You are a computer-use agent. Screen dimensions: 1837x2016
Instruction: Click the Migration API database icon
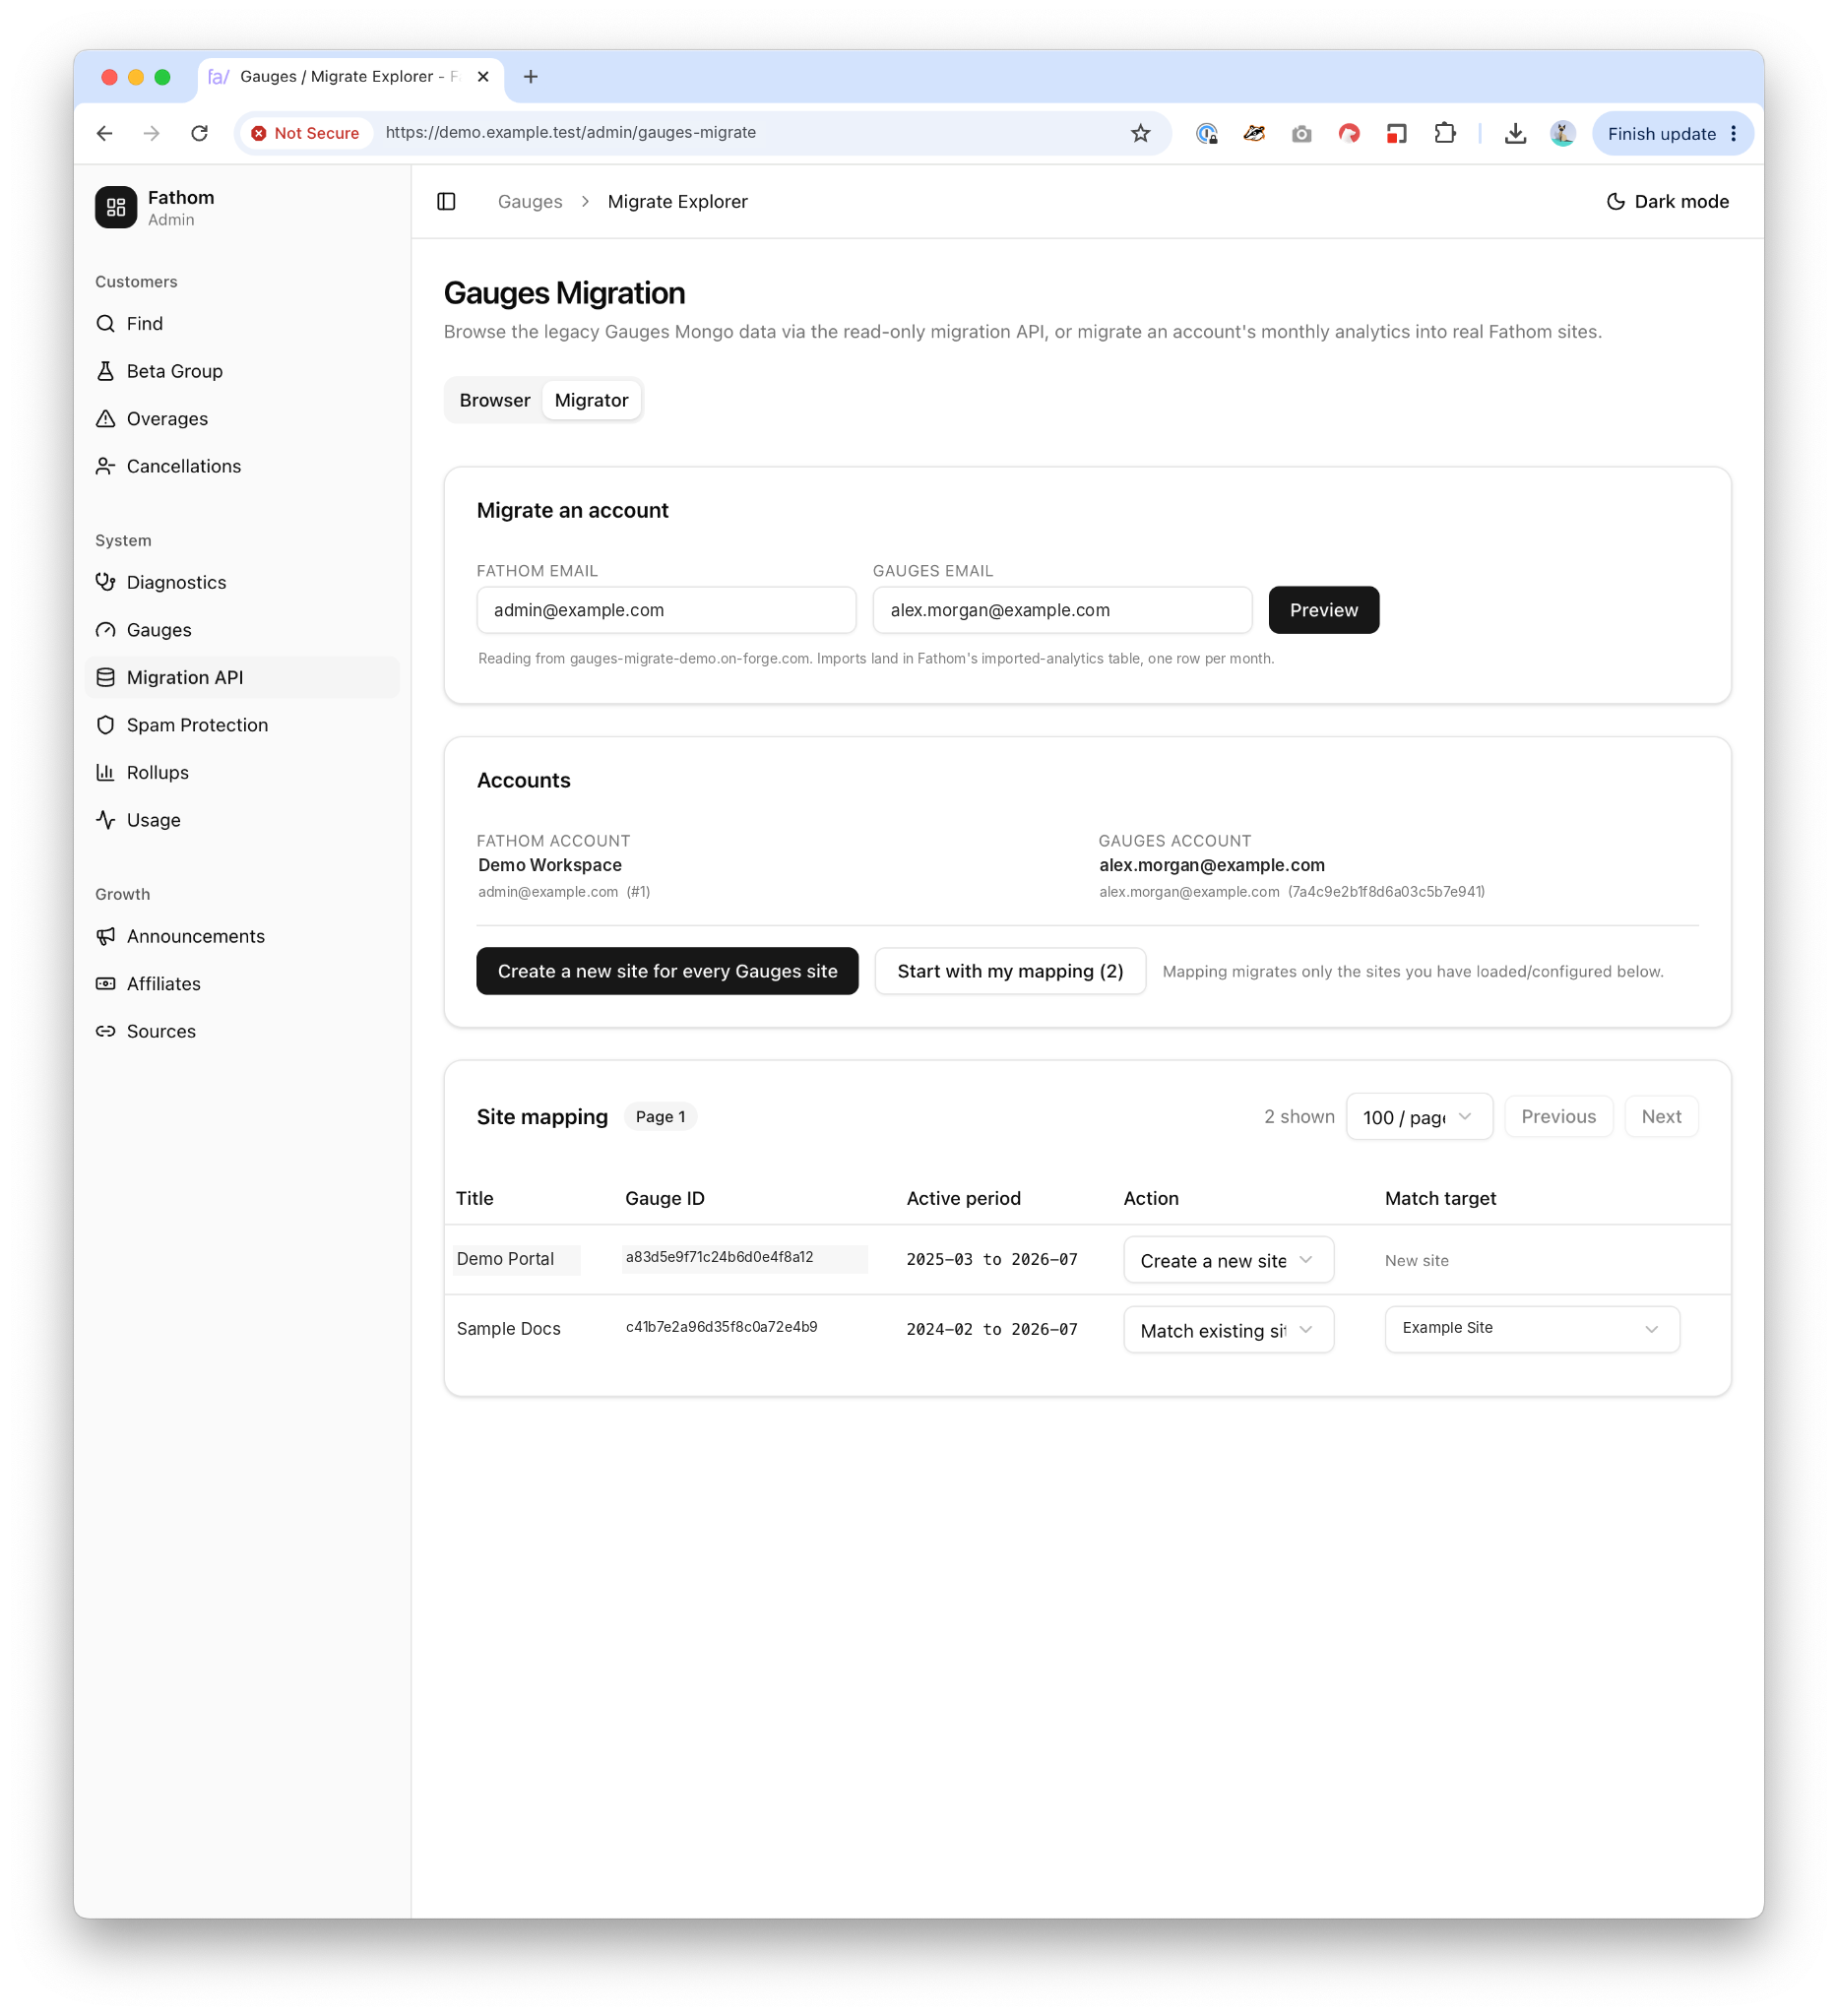[105, 677]
